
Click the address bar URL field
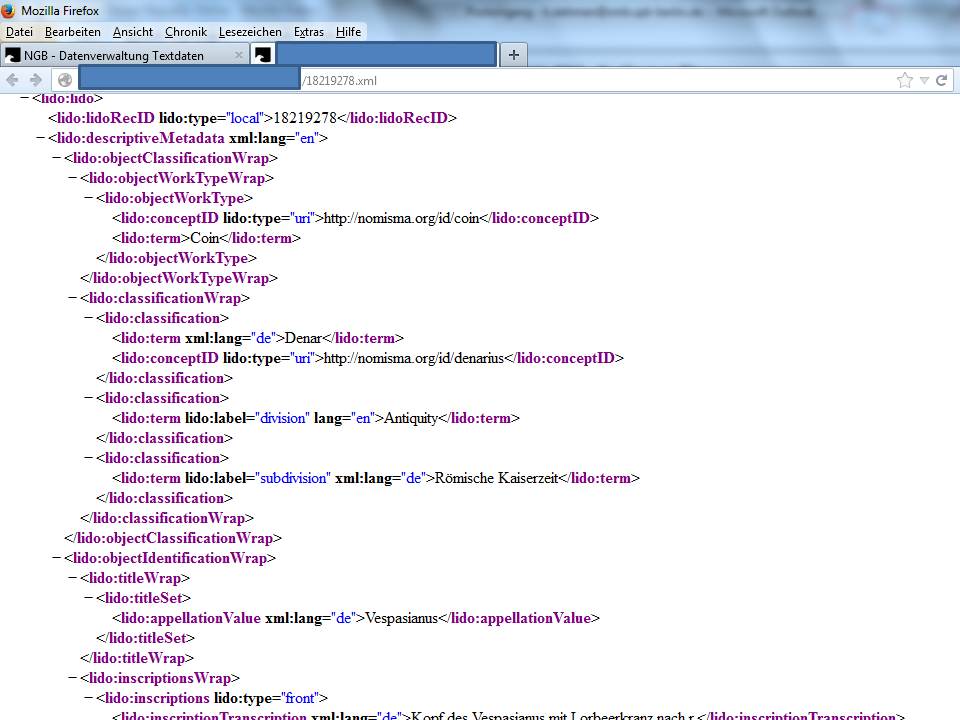(600, 80)
